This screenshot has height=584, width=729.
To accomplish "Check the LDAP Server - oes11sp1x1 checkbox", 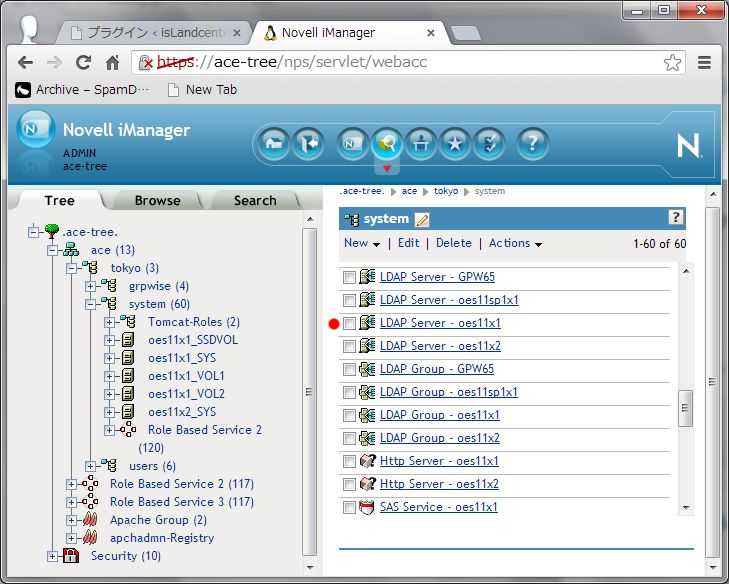I will pyautogui.click(x=349, y=300).
